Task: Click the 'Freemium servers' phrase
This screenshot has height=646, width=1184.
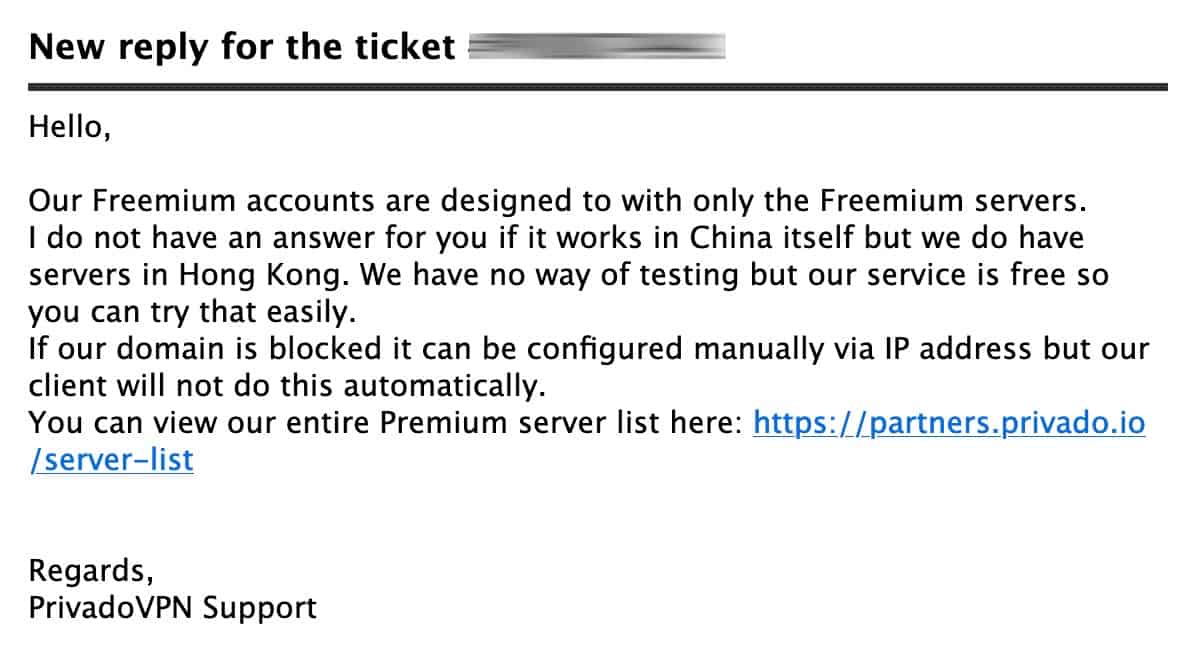Action: point(952,201)
